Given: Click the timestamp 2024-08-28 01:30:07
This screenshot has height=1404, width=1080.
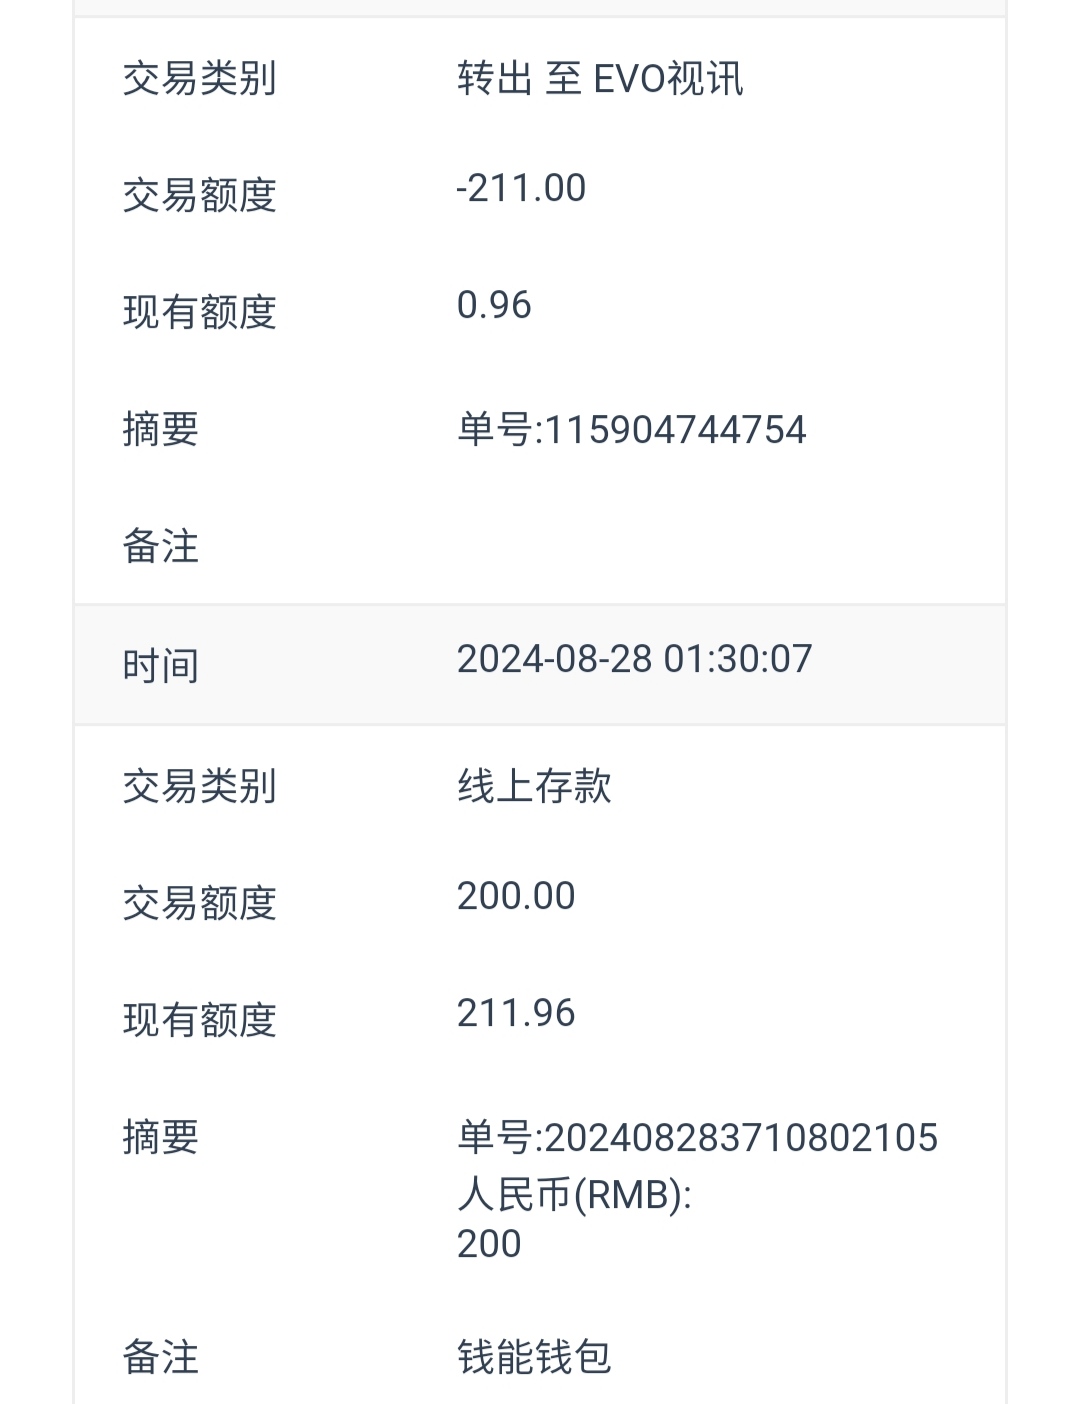Looking at the screenshot, I should pos(634,659).
